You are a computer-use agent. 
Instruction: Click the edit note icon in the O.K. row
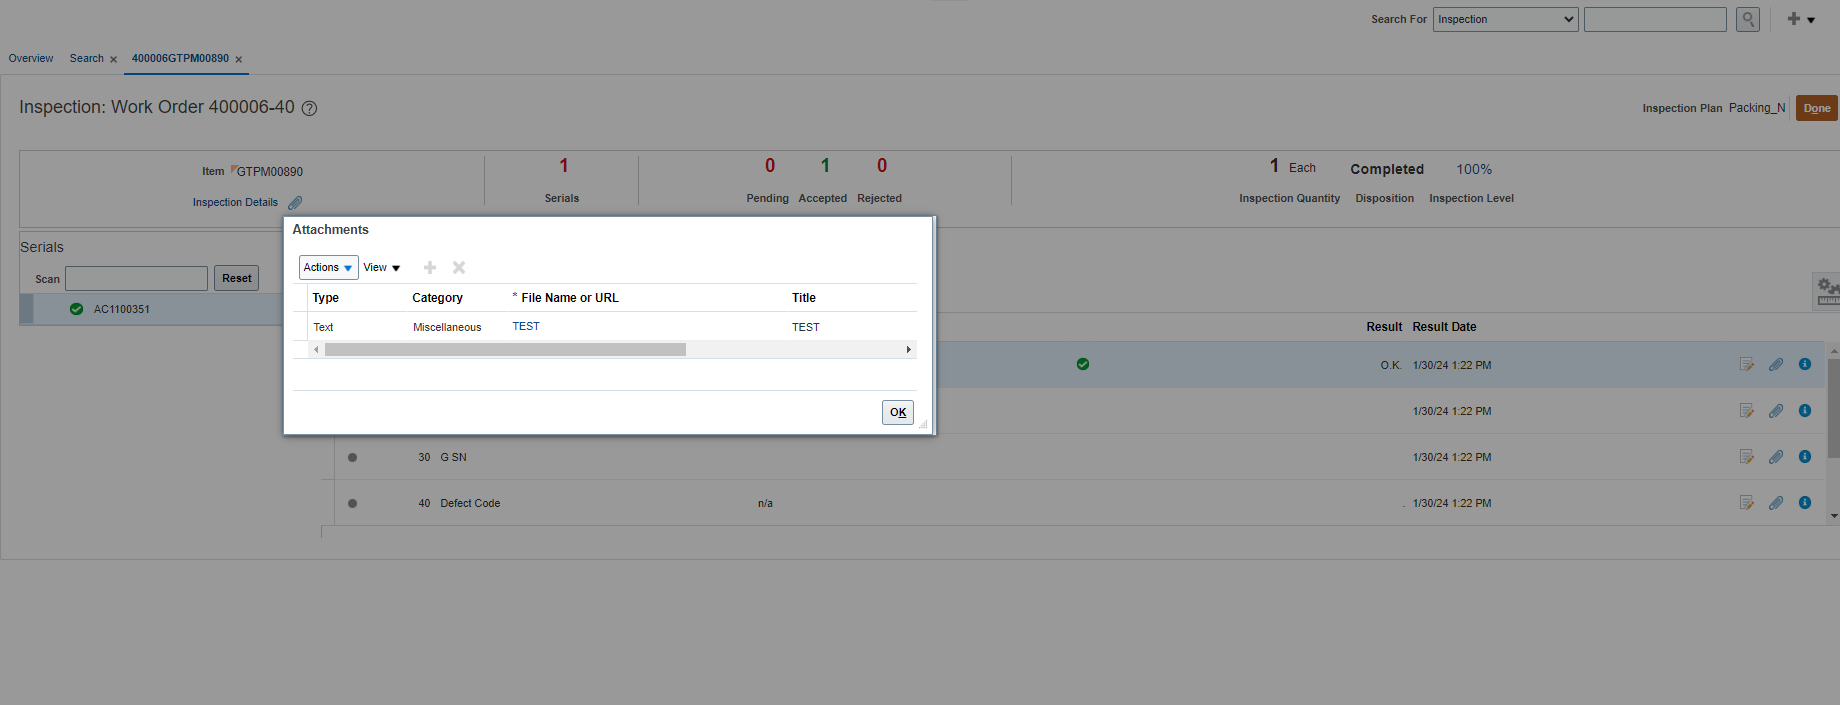click(x=1747, y=365)
